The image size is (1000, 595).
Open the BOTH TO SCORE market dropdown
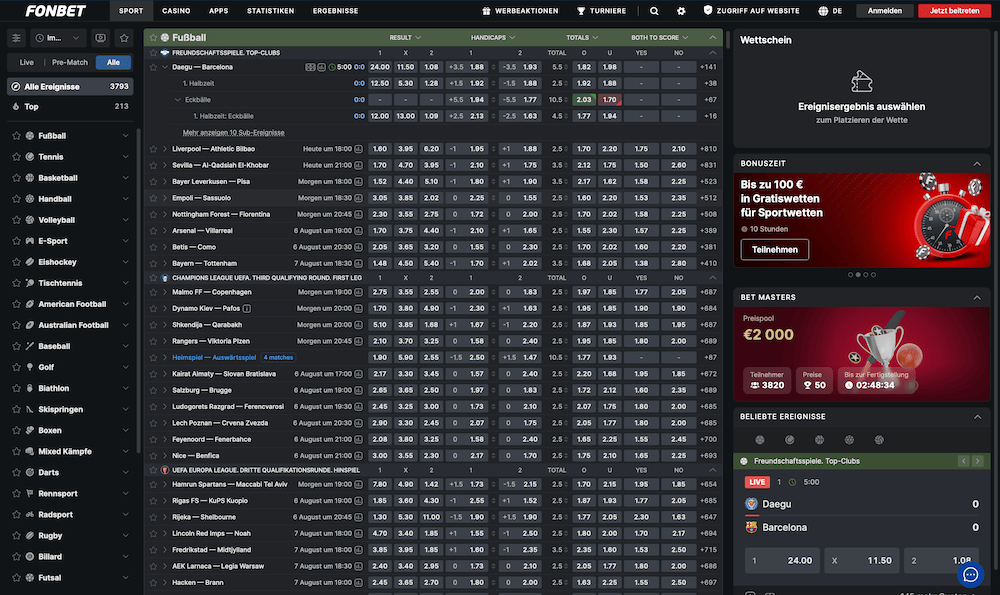coord(659,38)
